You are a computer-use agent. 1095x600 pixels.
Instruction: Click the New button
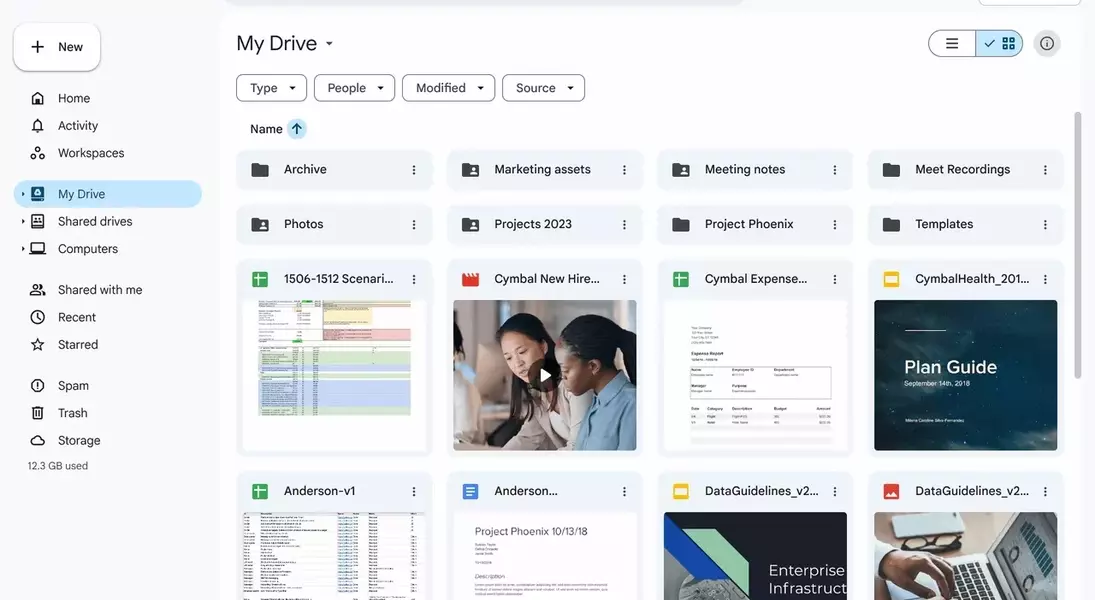click(x=57, y=47)
